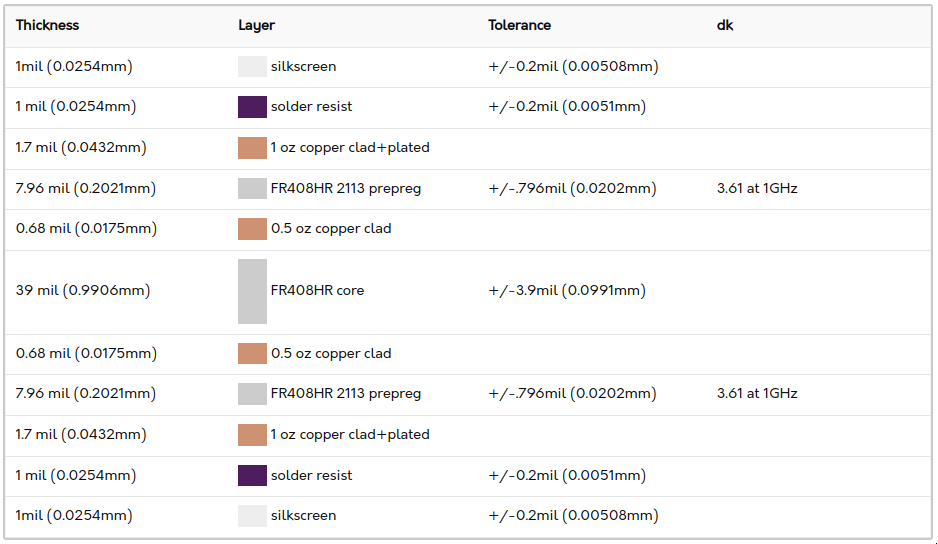The image size is (938, 544).
Task: Click the top 3.61 at 1GHz dk value
Action: point(757,189)
